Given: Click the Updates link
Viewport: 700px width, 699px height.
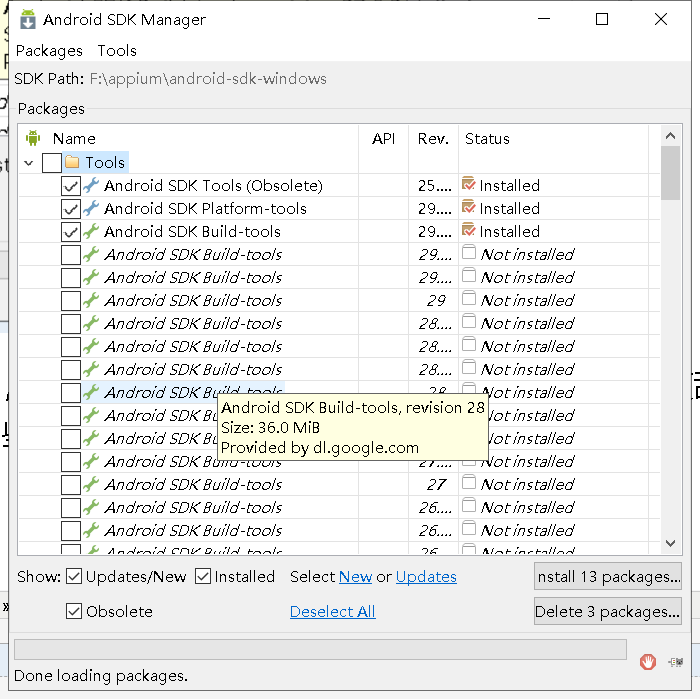Looking at the screenshot, I should [426, 577].
